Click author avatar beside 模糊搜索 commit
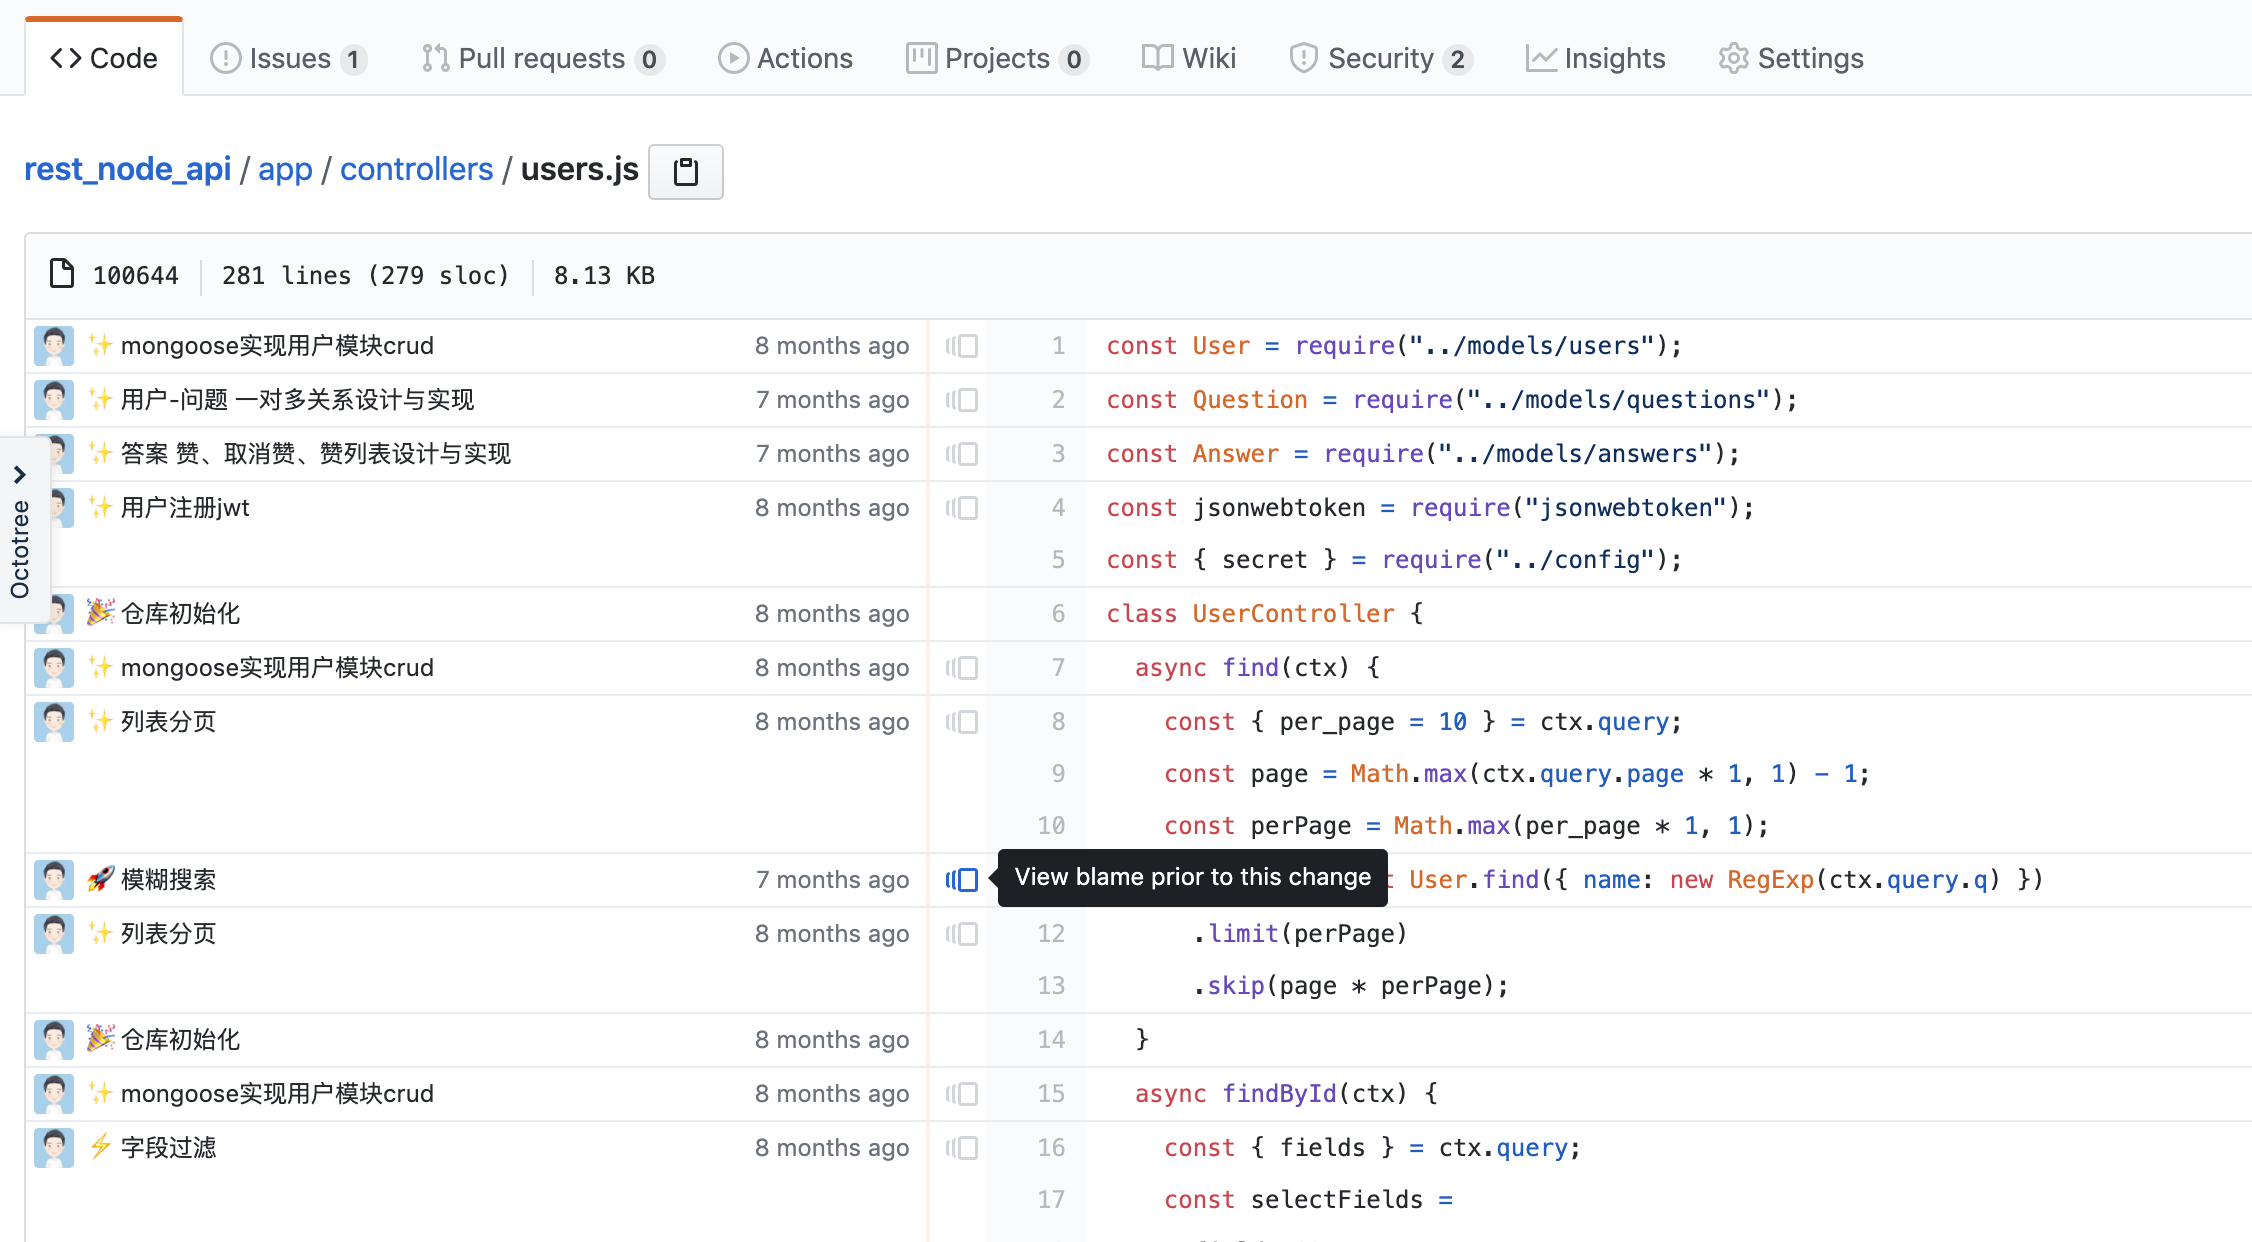 coord(54,880)
